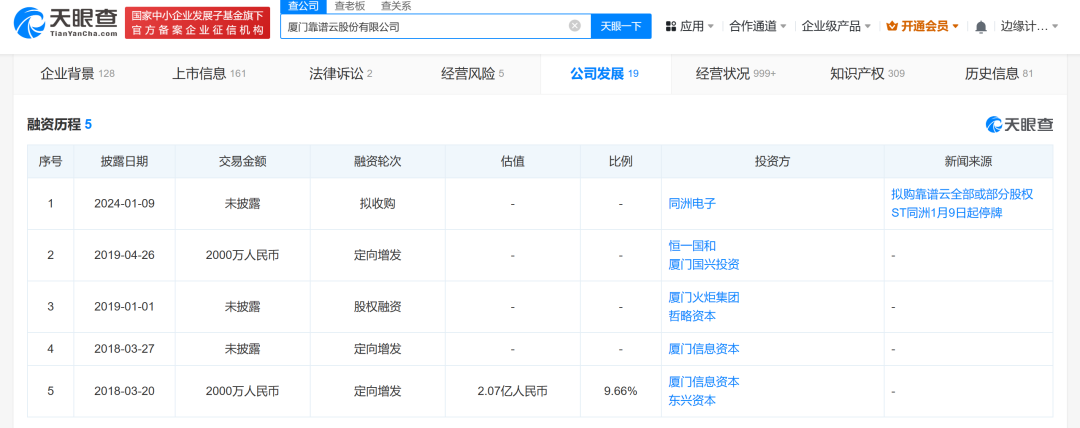This screenshot has width=1080, height=428.
Task: Click the TianYanCha logo at top left
Action: point(65,23)
